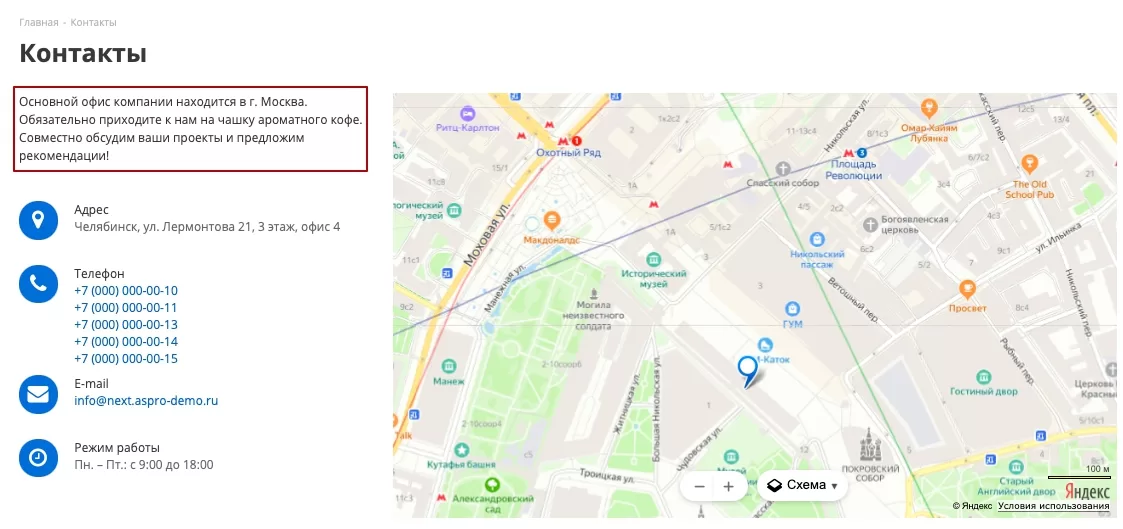Open Условия использования link on map
Screen dimensions: 1123x529
point(1053,506)
